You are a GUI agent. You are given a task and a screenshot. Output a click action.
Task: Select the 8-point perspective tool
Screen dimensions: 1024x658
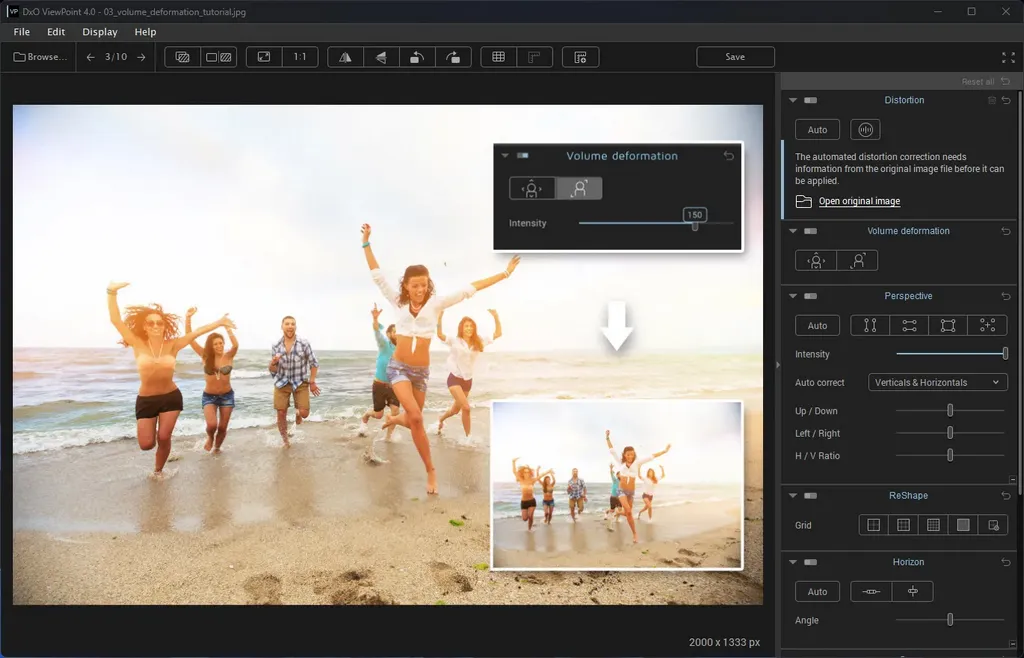pos(987,326)
